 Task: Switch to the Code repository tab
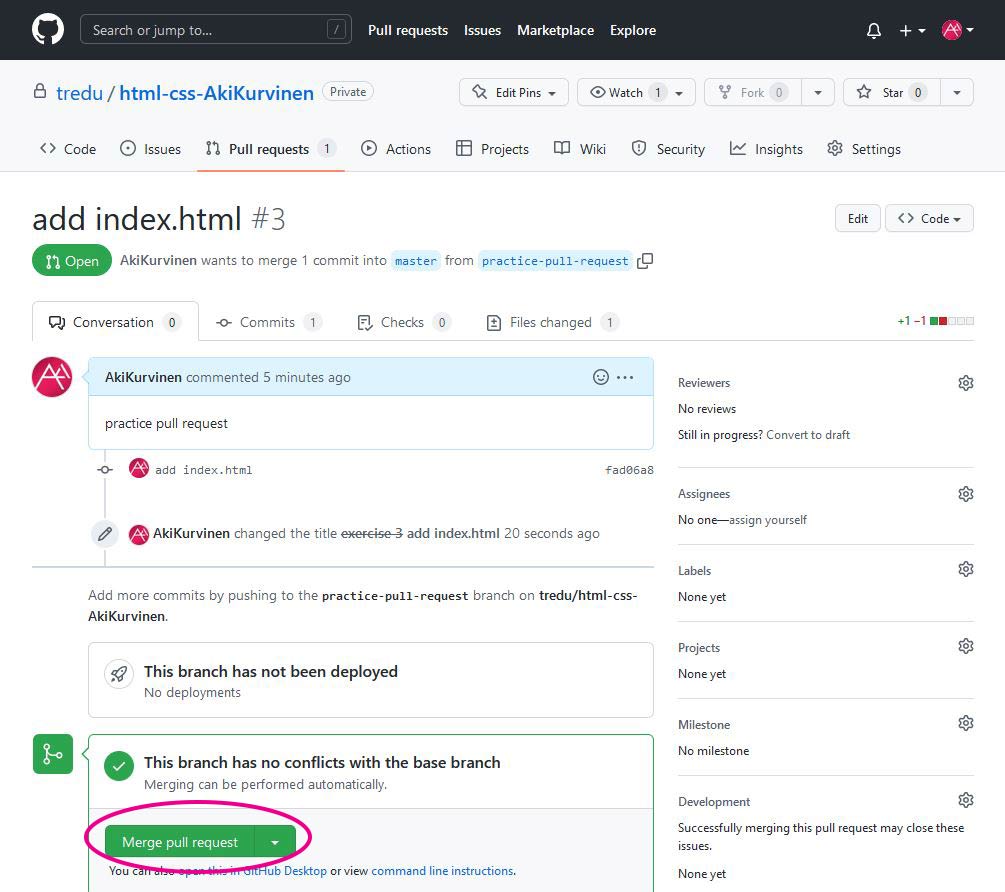(x=68, y=149)
